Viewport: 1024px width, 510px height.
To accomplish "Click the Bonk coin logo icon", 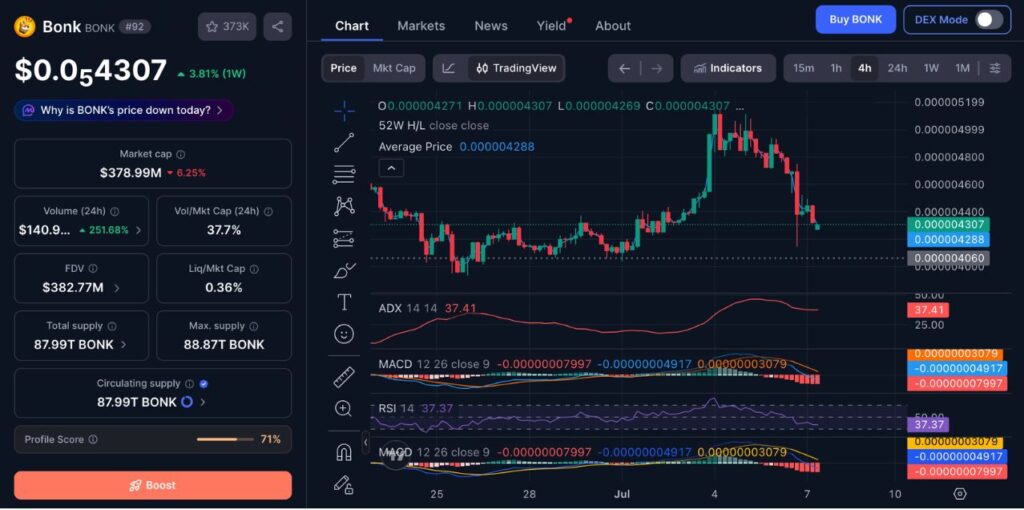I will point(25,26).
